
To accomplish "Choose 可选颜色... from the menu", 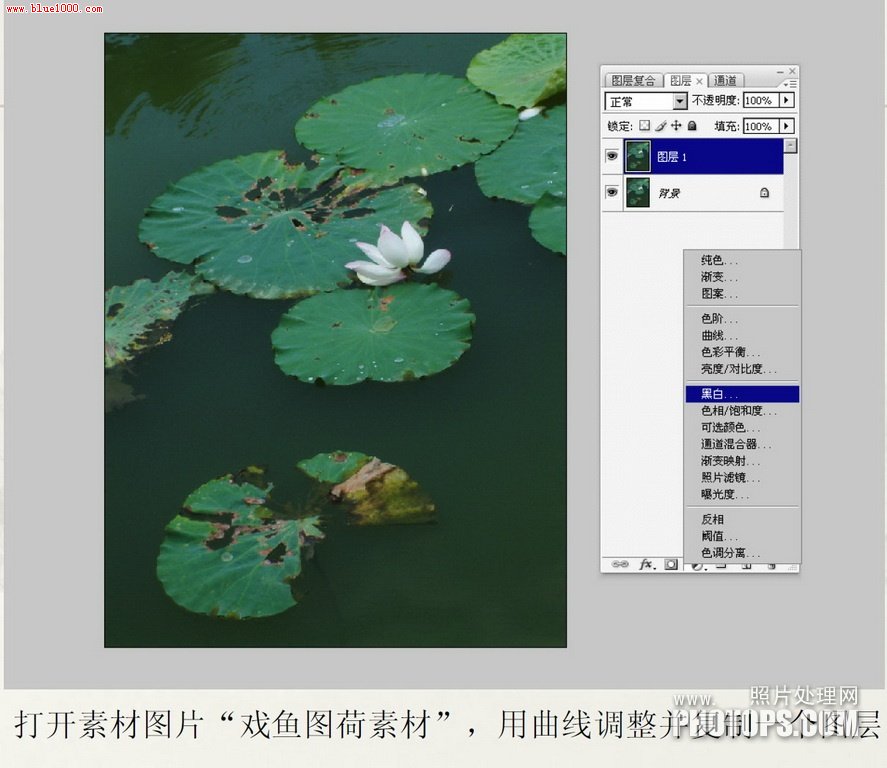I will point(742,428).
